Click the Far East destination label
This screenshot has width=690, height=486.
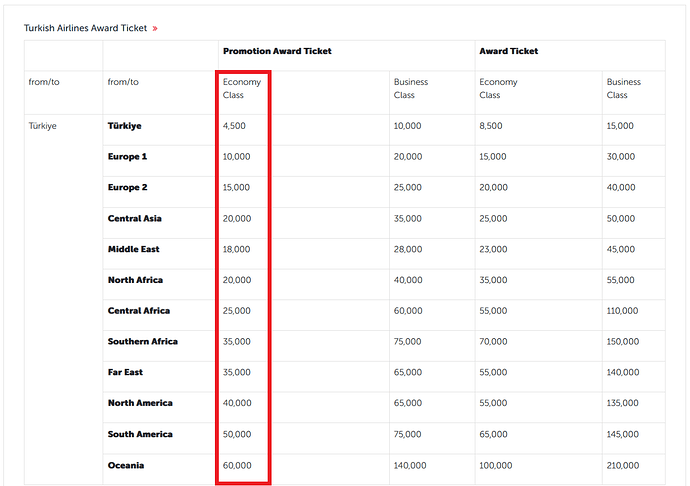coord(126,372)
